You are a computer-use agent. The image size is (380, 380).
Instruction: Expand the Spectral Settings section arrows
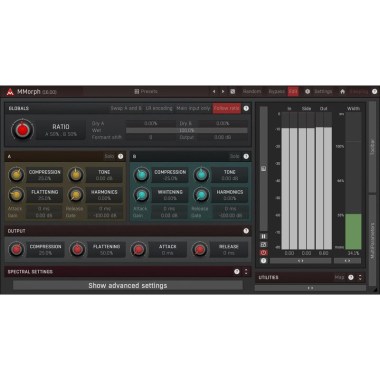(246, 272)
